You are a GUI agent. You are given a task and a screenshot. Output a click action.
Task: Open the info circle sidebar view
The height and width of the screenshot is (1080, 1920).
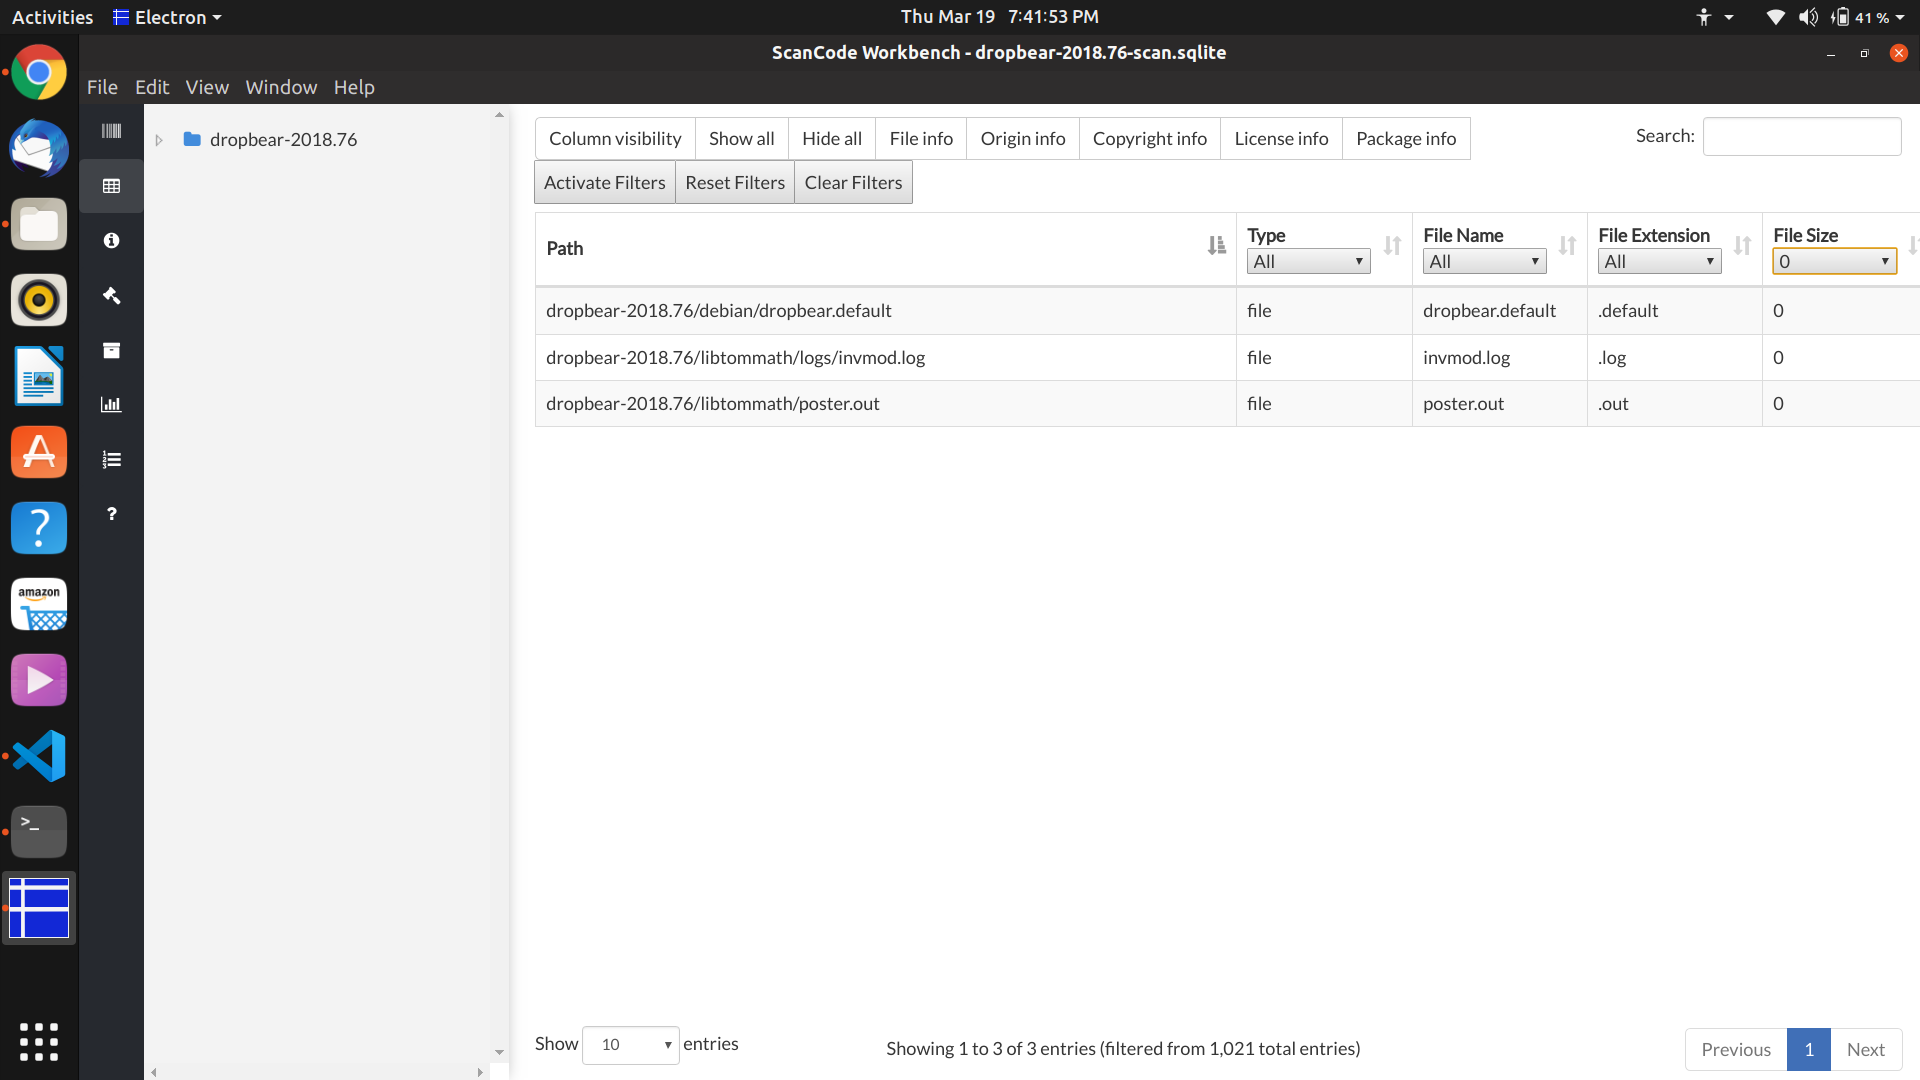click(x=111, y=241)
